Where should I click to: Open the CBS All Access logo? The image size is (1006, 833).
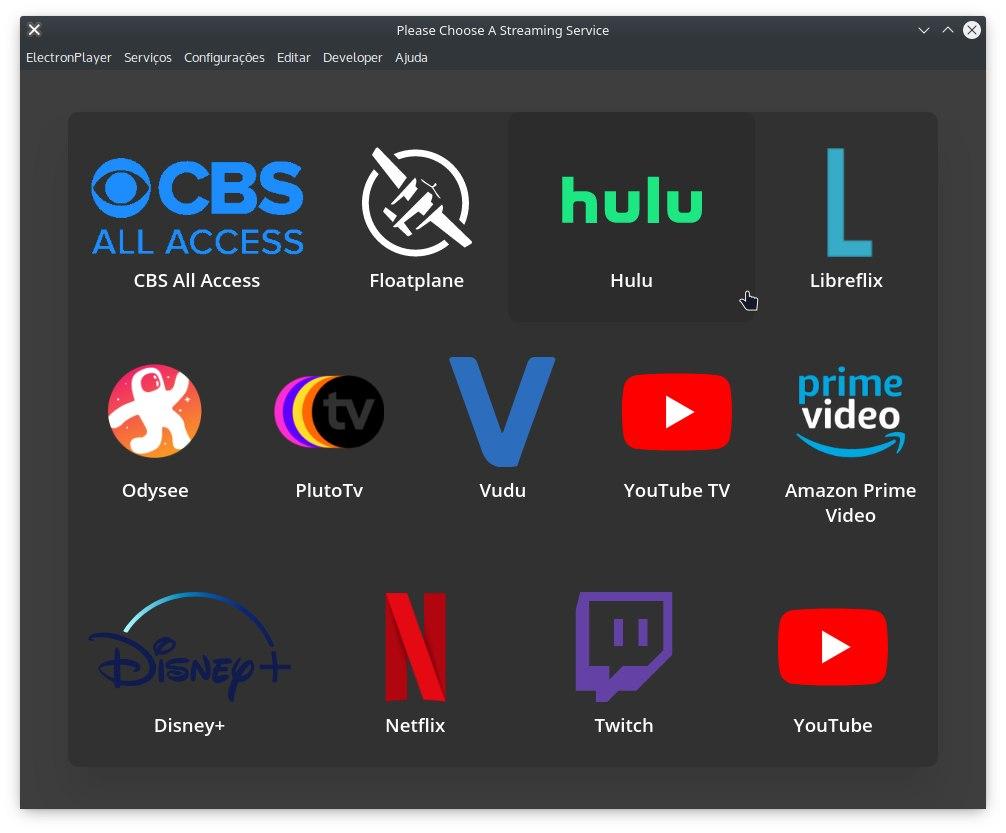point(197,205)
